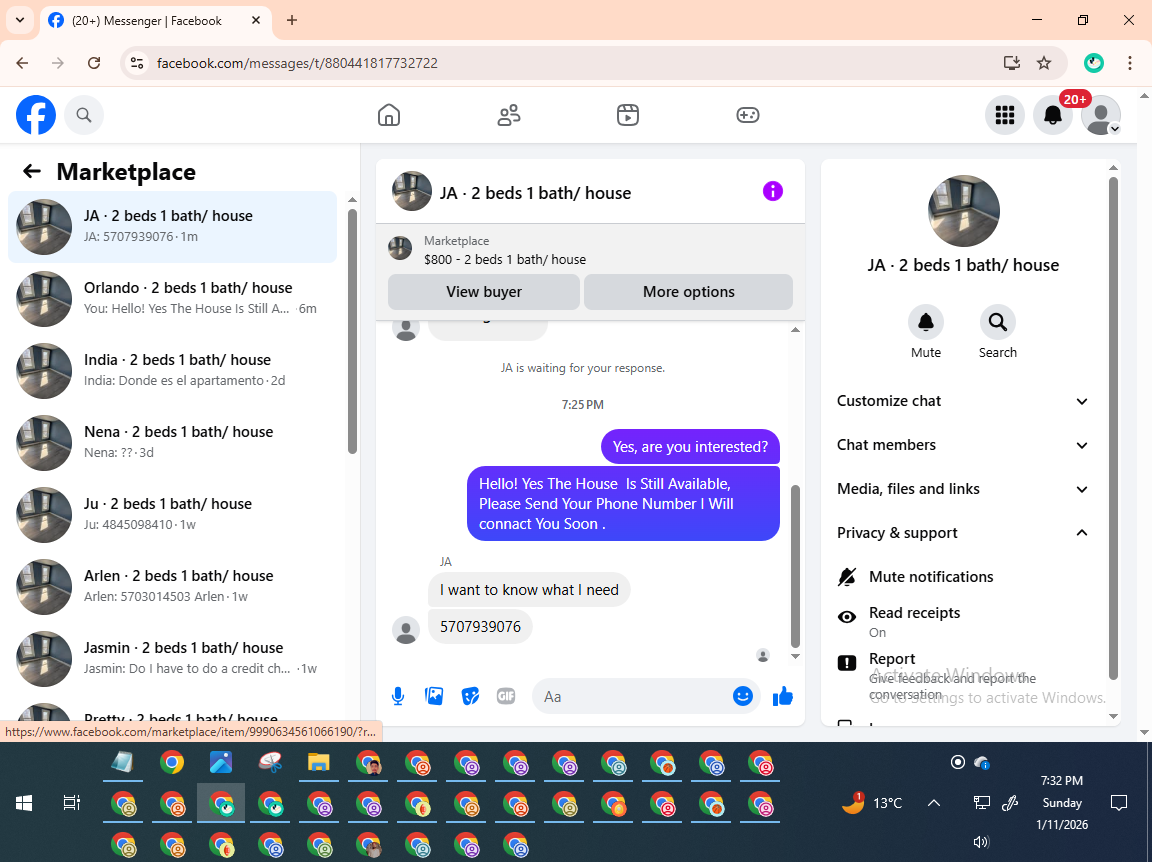
Task: Click the chat messages scrollbar
Action: pos(795,566)
